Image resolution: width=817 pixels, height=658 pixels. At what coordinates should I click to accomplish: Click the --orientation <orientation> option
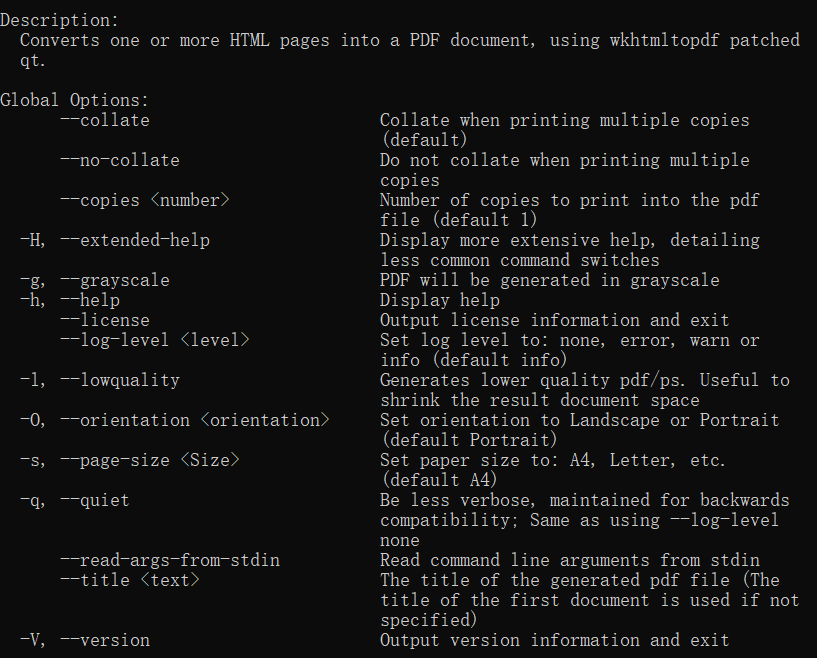click(194, 420)
